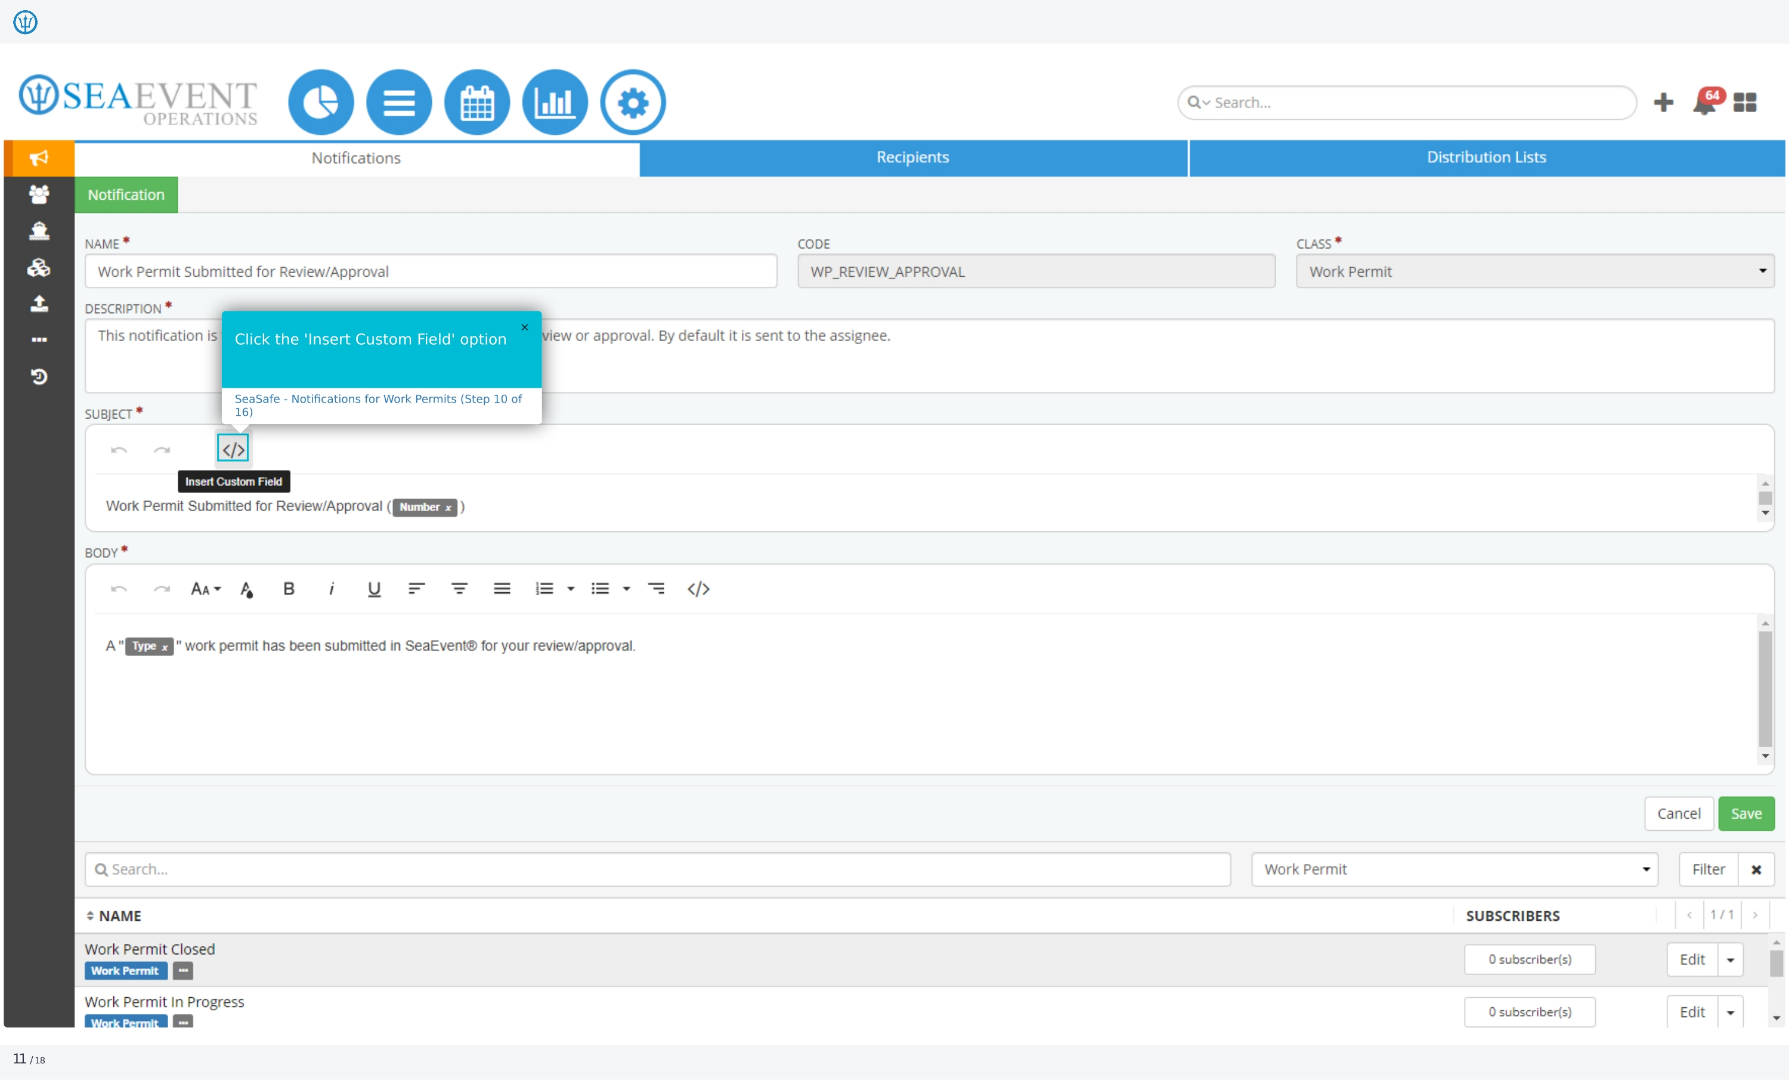Edit the Work Permit In Progress notification
The height and width of the screenshot is (1080, 1789).
[x=1692, y=1012]
